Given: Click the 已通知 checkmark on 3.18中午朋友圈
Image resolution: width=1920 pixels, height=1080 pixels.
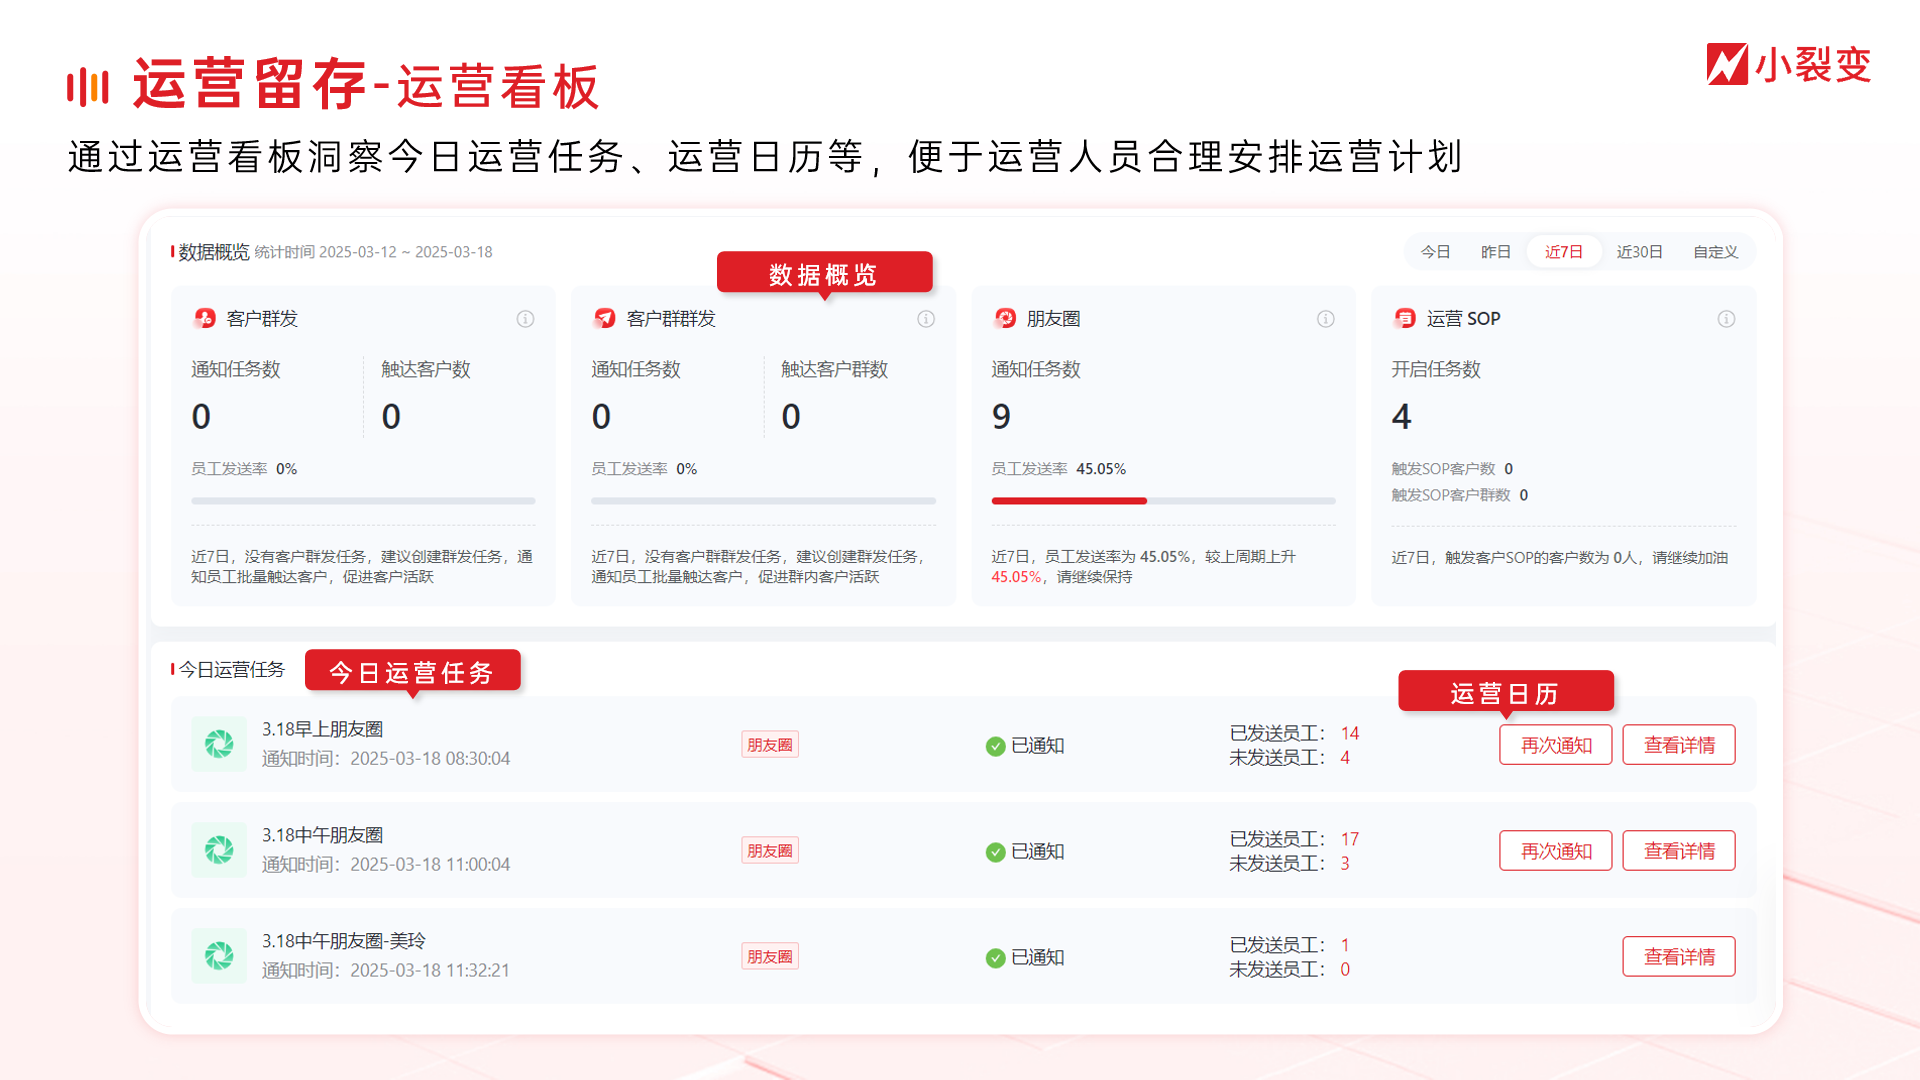Looking at the screenshot, I should point(995,851).
